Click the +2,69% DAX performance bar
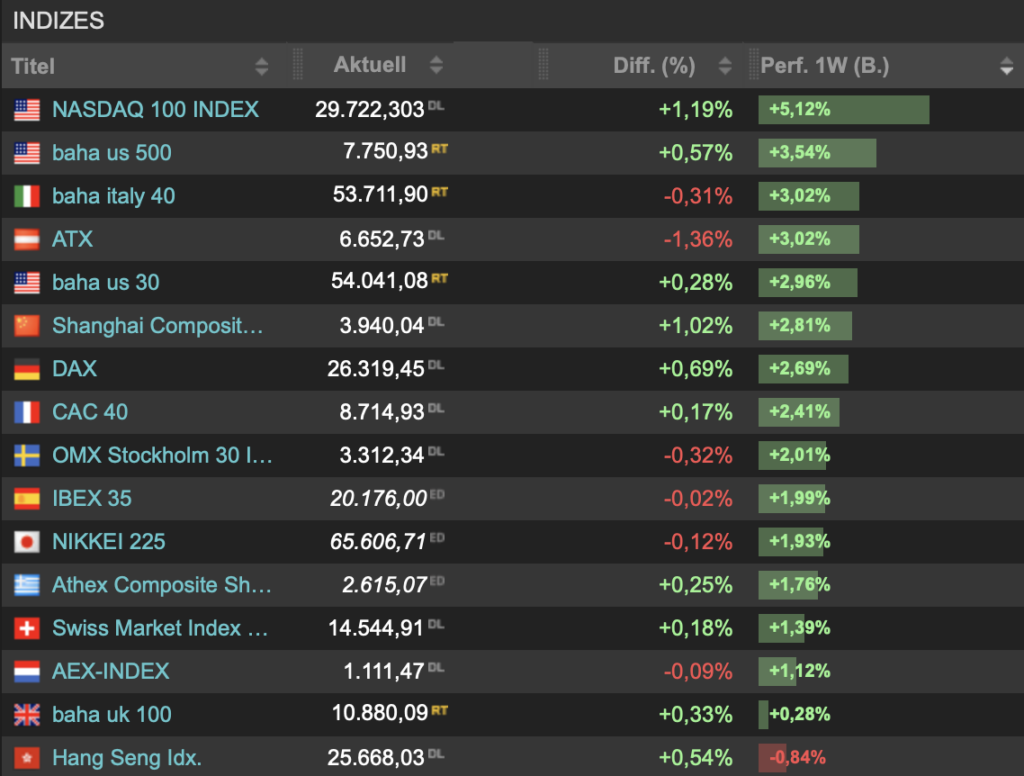Viewport: 1024px width, 776px height. point(803,369)
